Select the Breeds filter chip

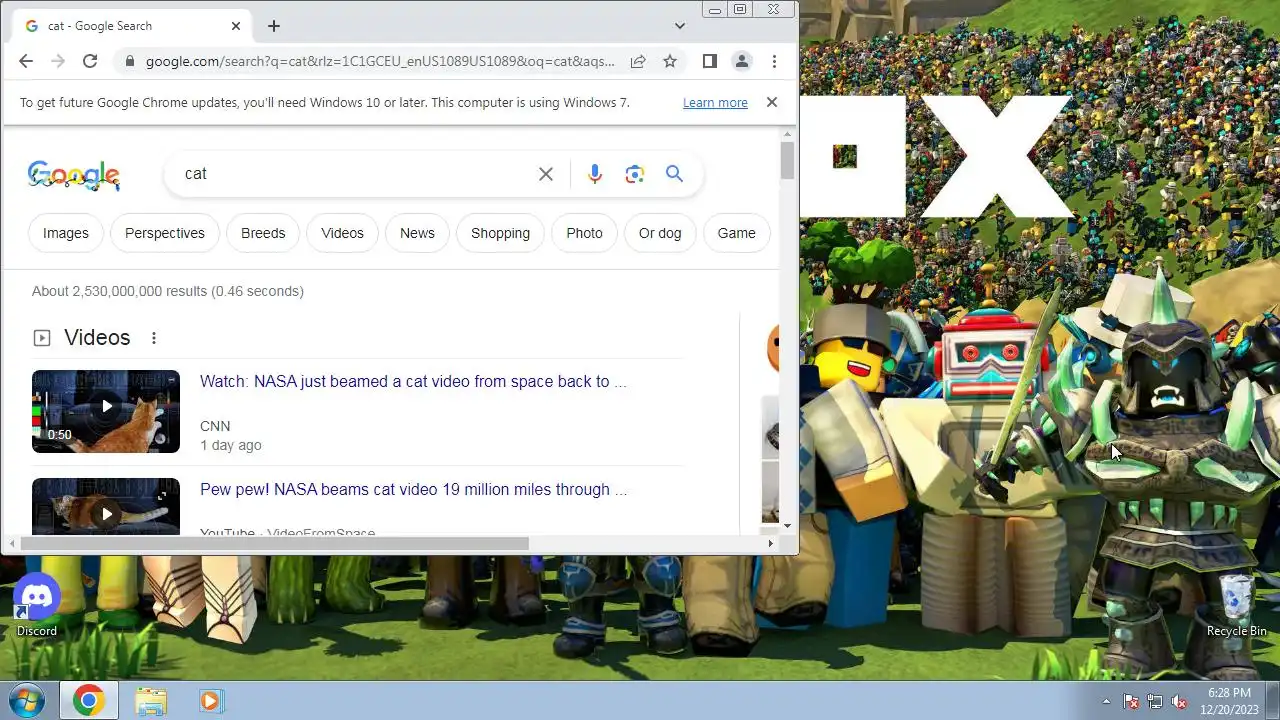[x=263, y=233]
